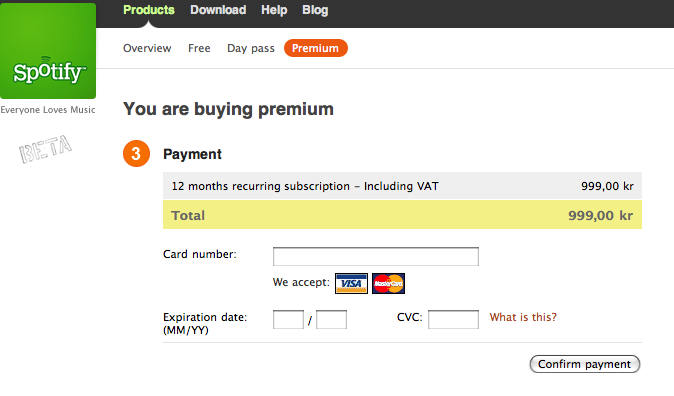
Task: Click the orange step 3 circle
Action: coord(136,153)
